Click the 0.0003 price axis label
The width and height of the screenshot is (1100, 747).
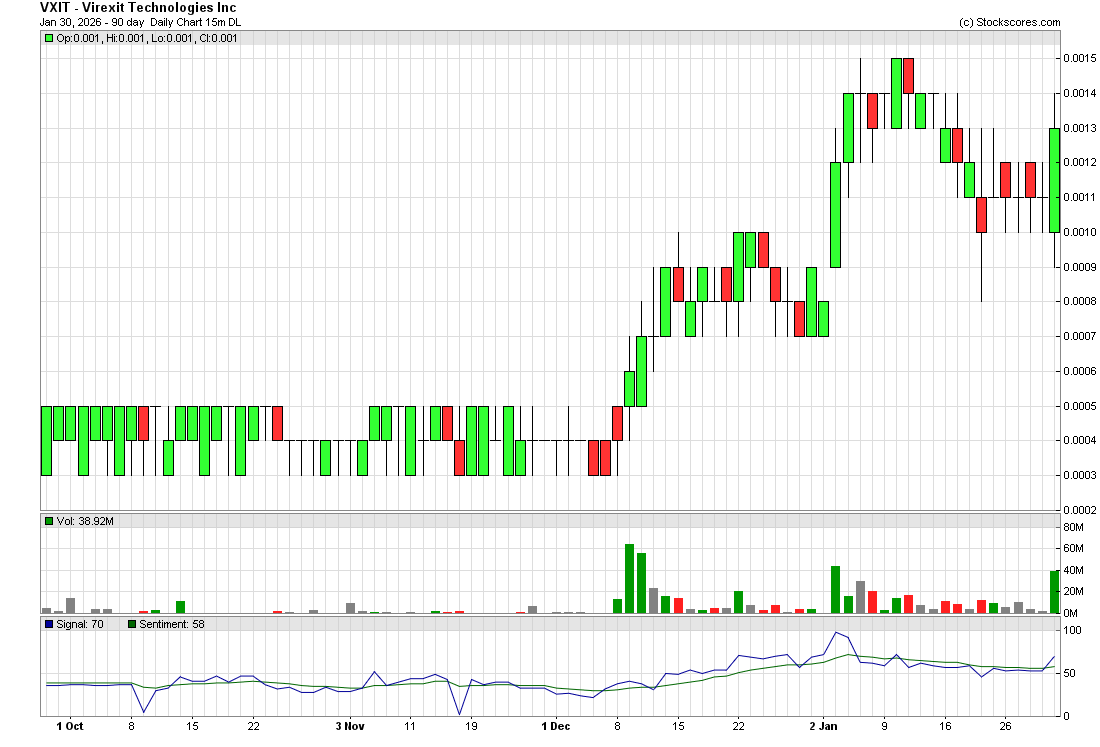(x=1080, y=476)
